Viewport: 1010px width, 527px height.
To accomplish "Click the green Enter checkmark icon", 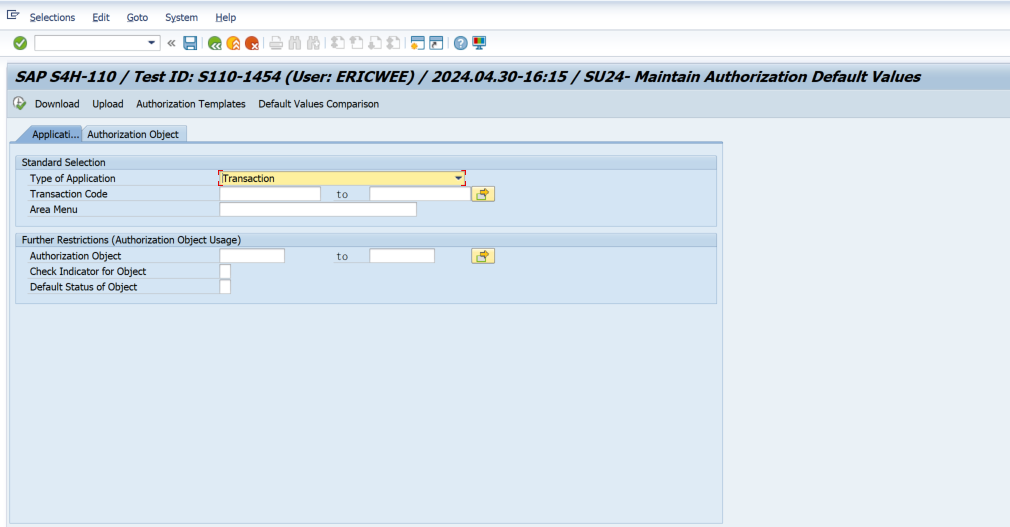I will coord(20,43).
